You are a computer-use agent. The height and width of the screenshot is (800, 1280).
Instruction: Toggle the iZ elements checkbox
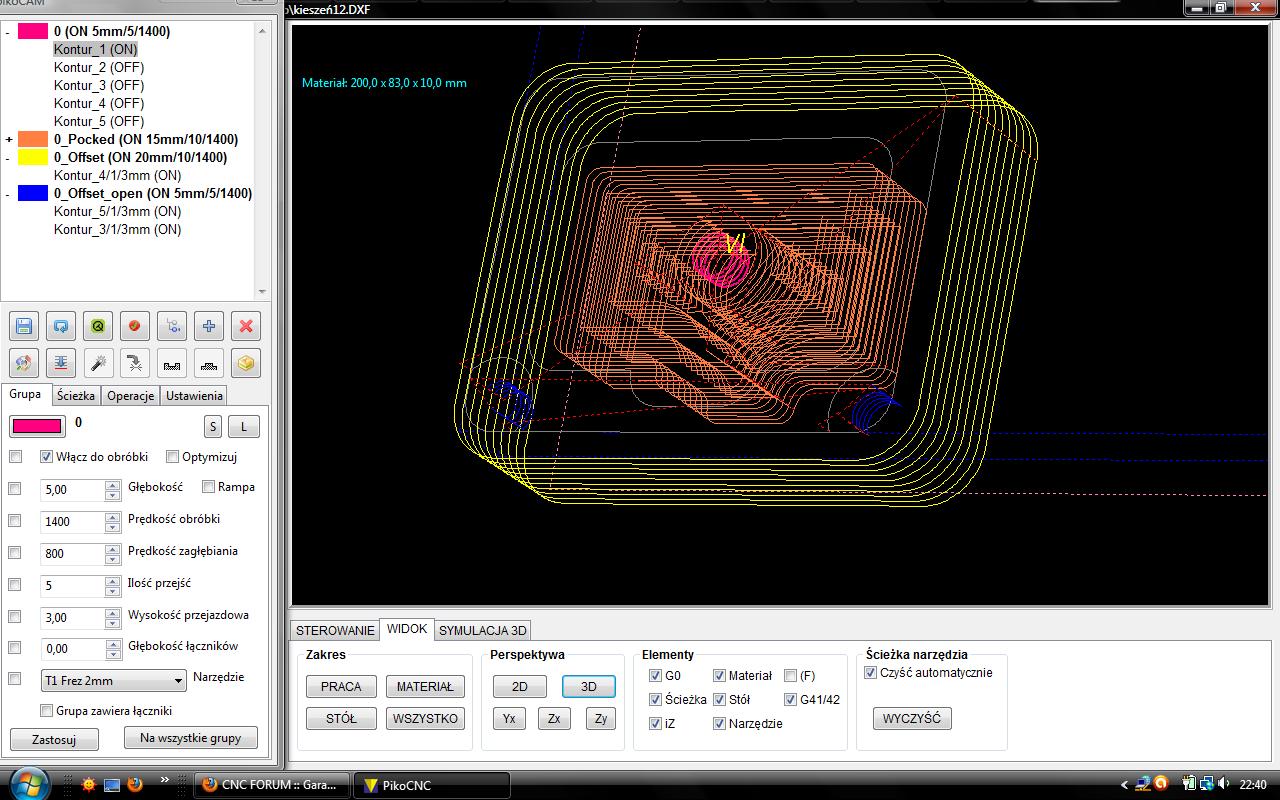click(655, 724)
